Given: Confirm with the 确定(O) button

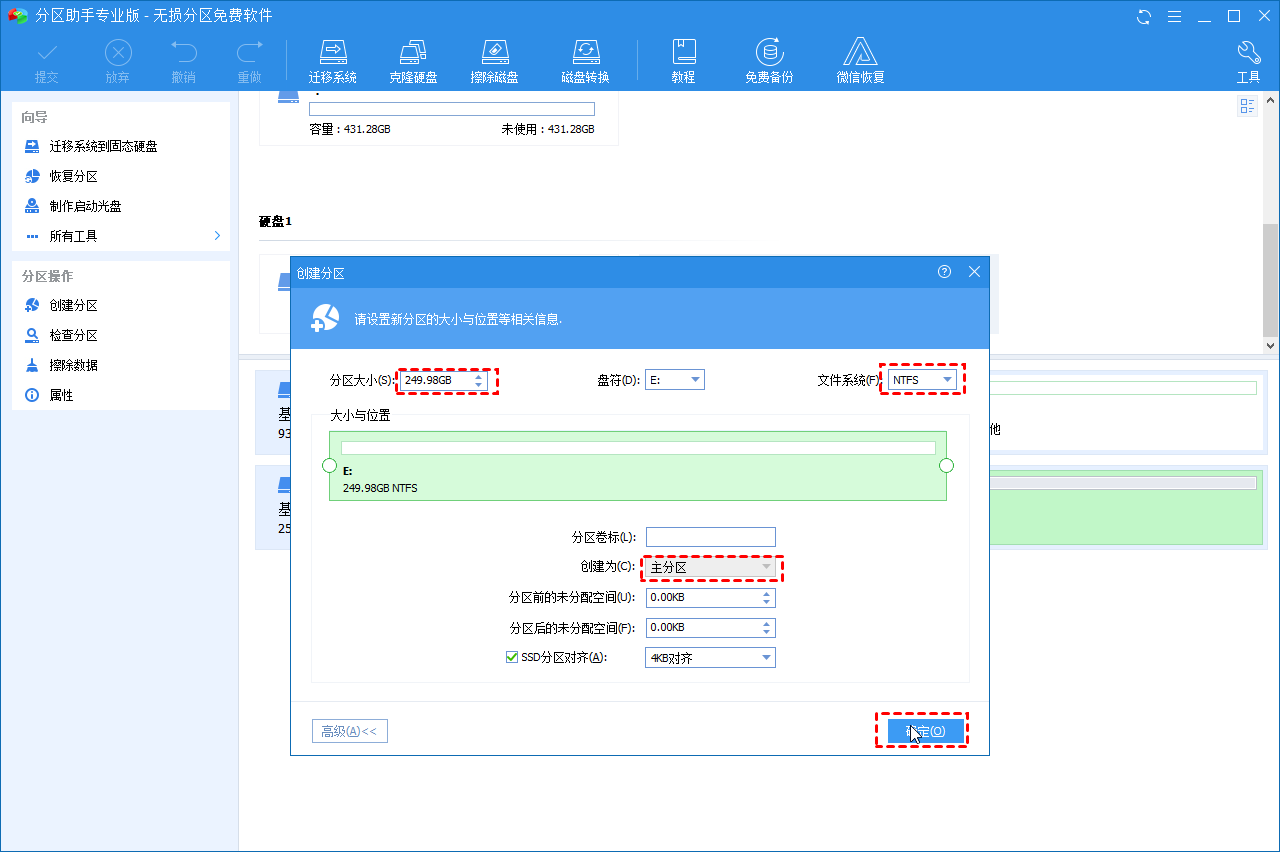Looking at the screenshot, I should pos(921,730).
